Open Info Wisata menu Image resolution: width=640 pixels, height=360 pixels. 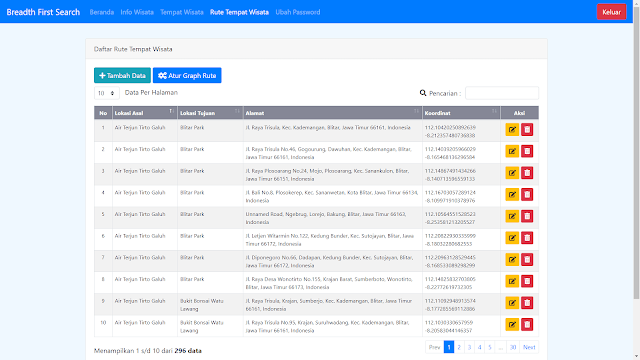(x=137, y=12)
